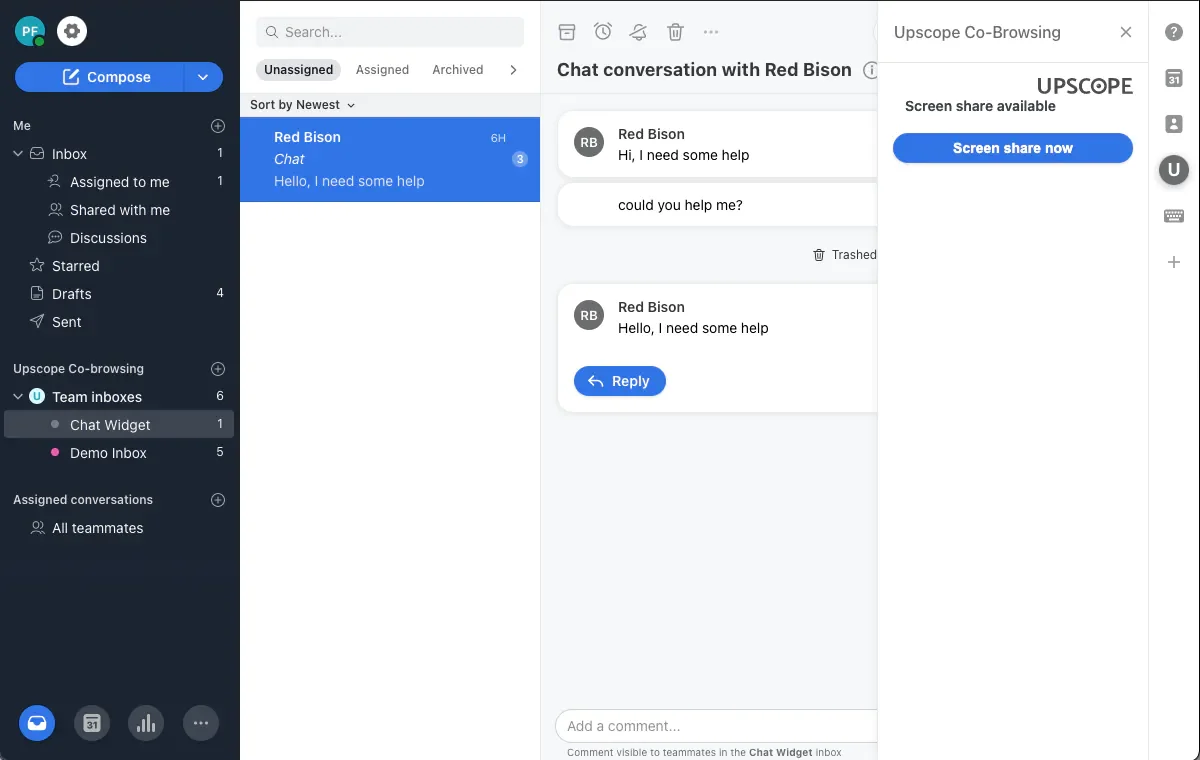Add item next to Me section
The width and height of the screenshot is (1200, 760).
(x=218, y=126)
